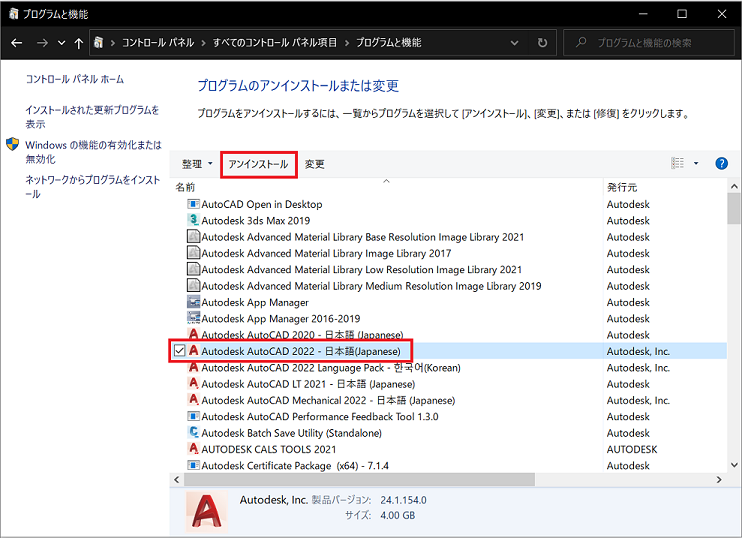Viewport: 742px width, 538px height.
Task: Select Autodesk 3ds Max 2019 entry
Action: 256,220
